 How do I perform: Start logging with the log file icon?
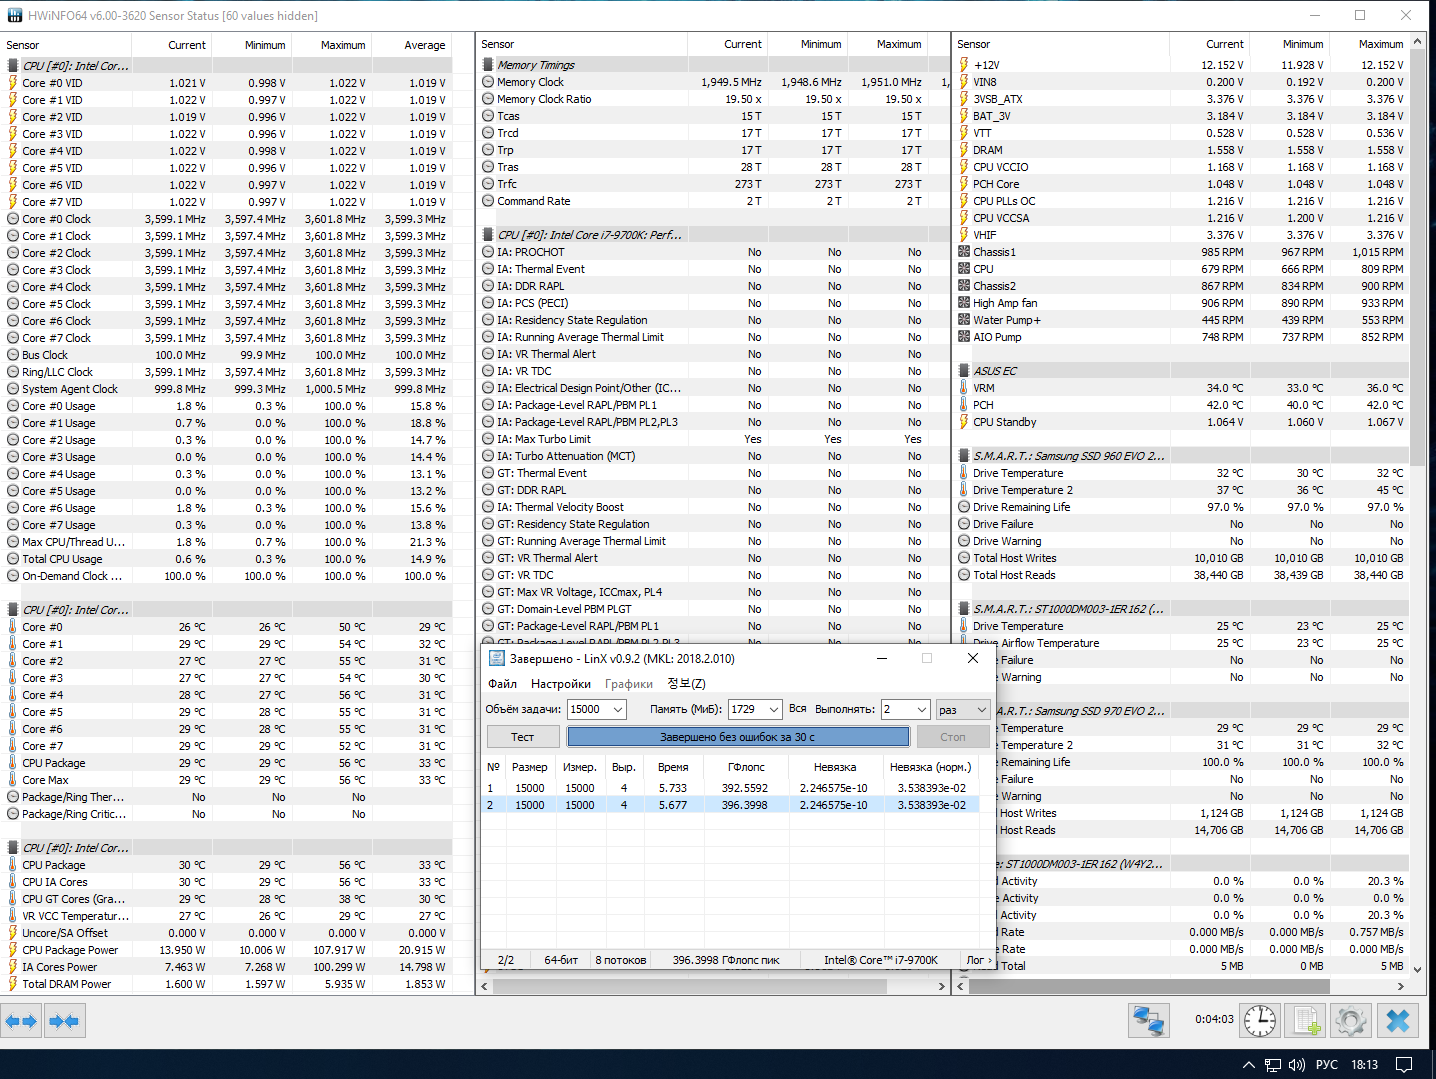1305,1021
